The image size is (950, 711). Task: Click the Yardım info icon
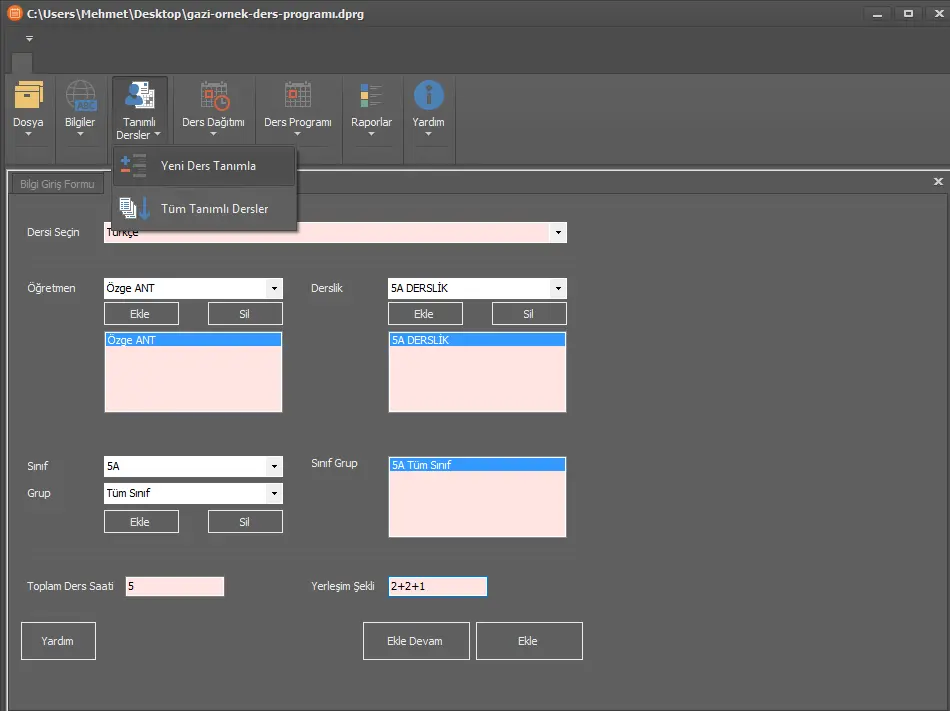click(x=428, y=96)
